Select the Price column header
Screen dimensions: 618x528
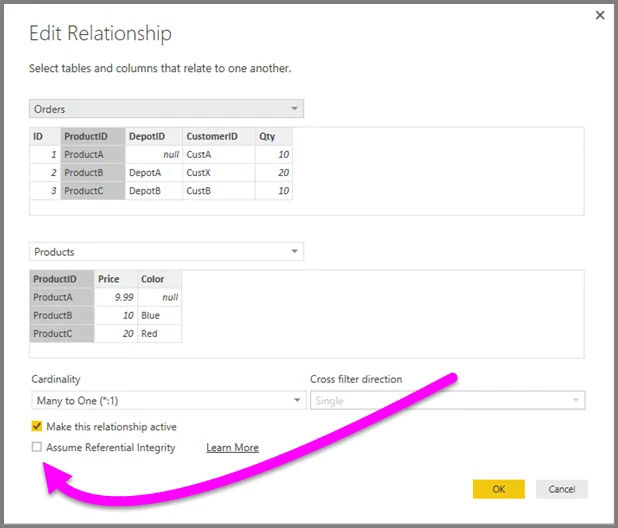[116, 279]
